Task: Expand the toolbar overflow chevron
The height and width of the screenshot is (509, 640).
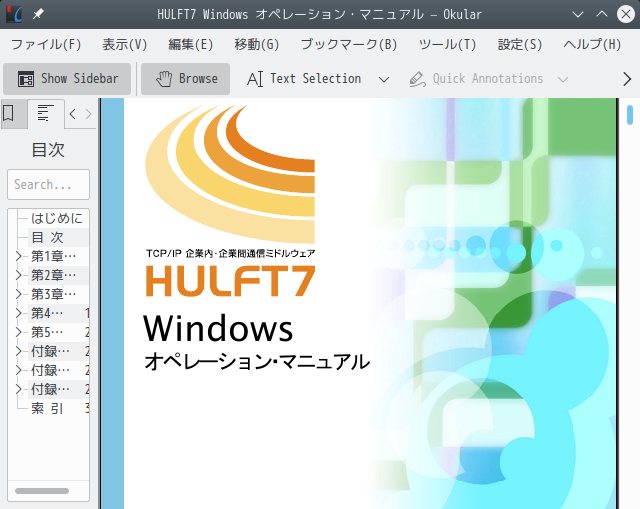Action: point(627,79)
